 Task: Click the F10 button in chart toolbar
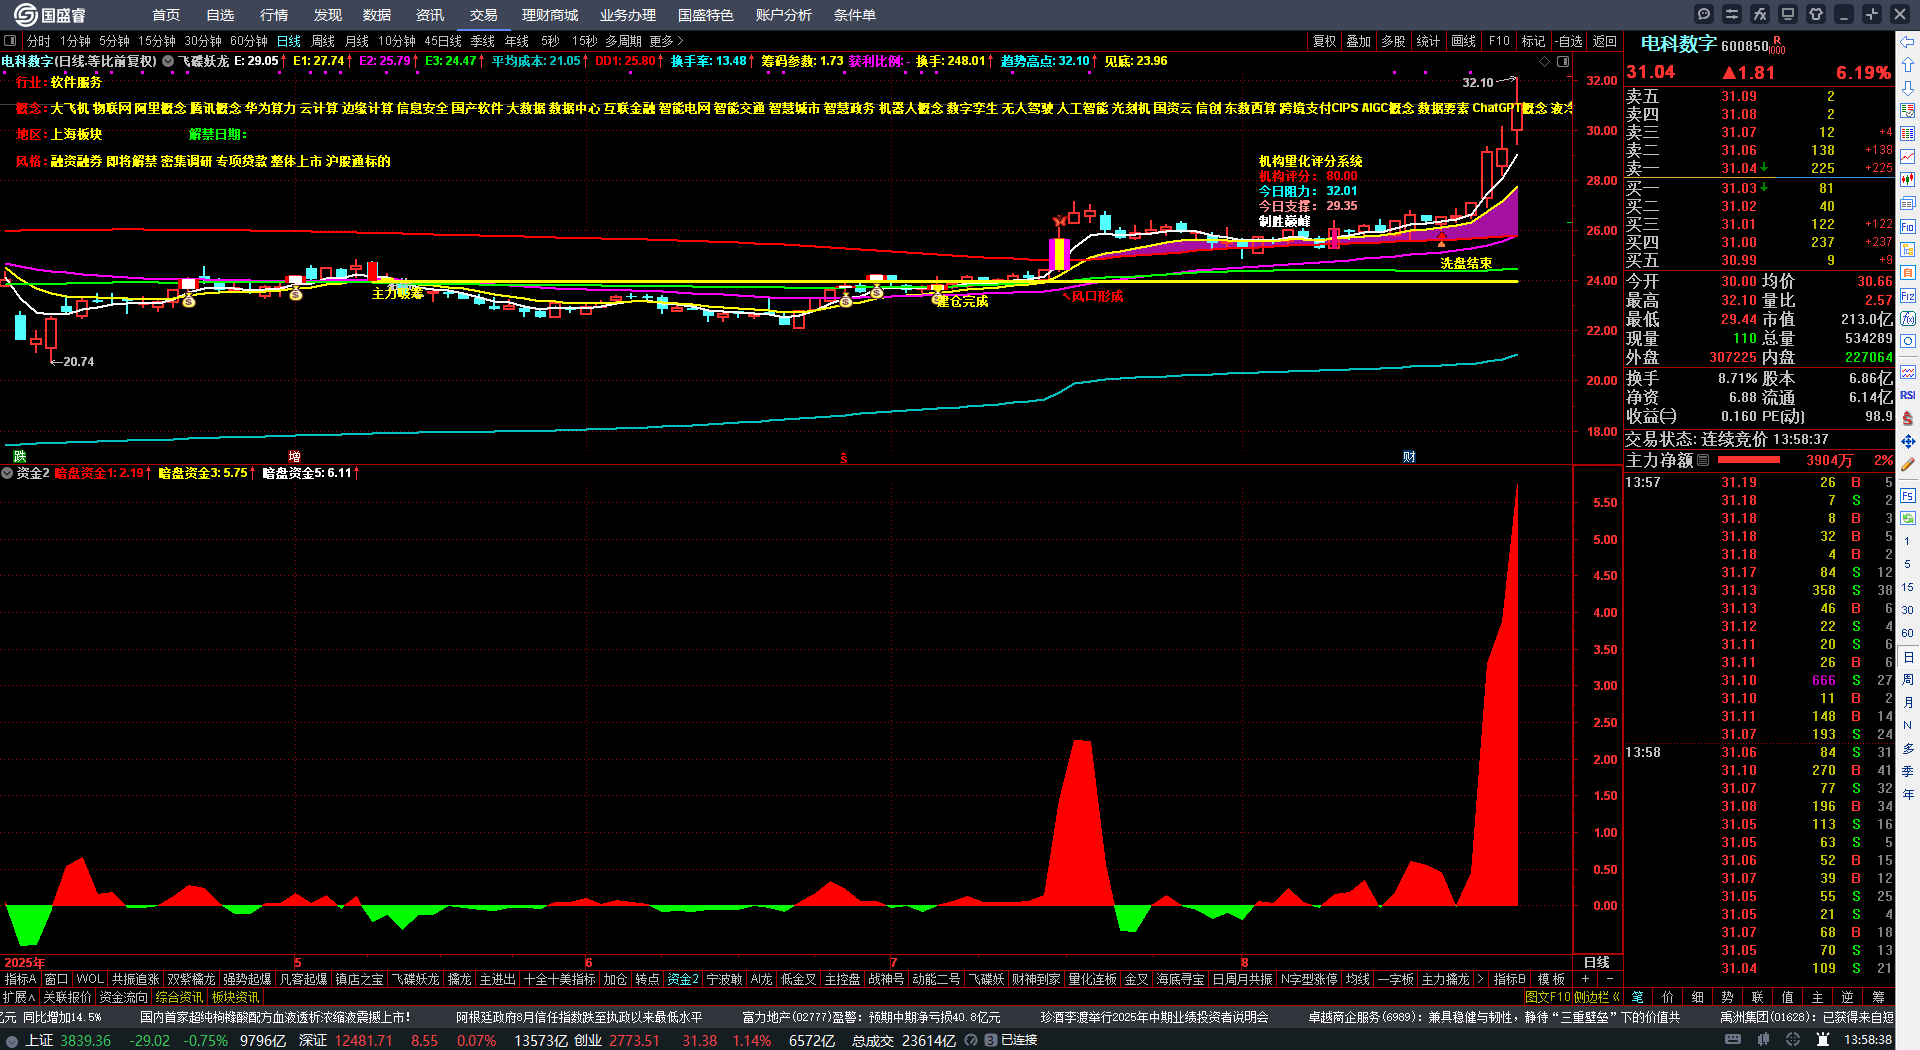click(1499, 41)
